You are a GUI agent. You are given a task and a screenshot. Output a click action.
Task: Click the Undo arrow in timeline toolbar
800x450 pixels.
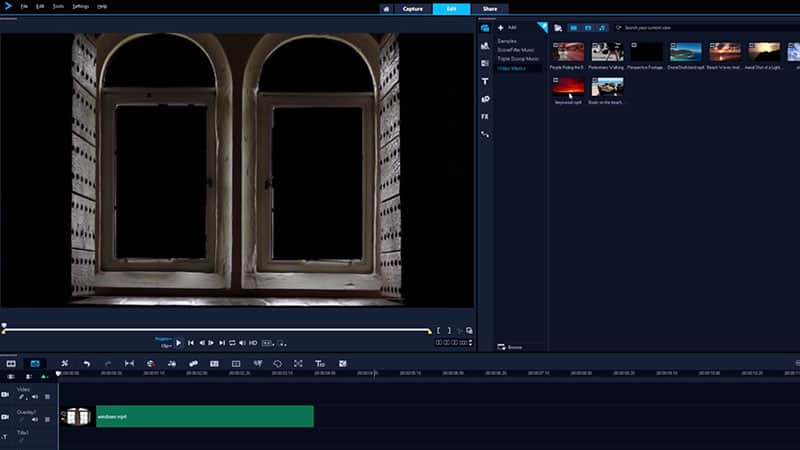pyautogui.click(x=86, y=363)
